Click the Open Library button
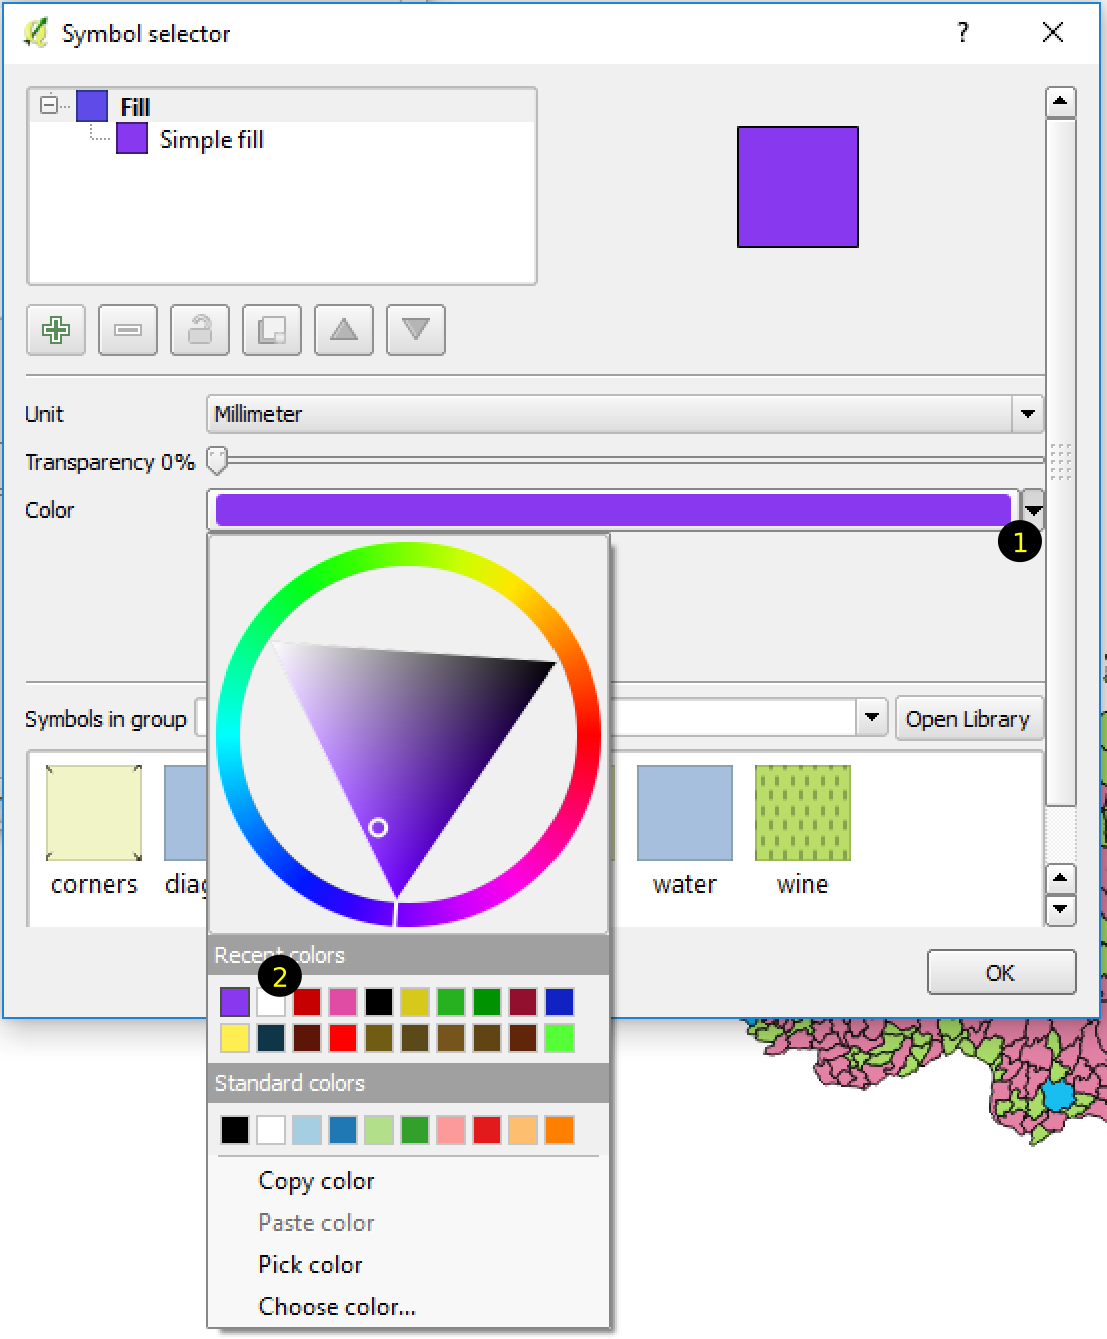This screenshot has height=1339, width=1107. 967,719
